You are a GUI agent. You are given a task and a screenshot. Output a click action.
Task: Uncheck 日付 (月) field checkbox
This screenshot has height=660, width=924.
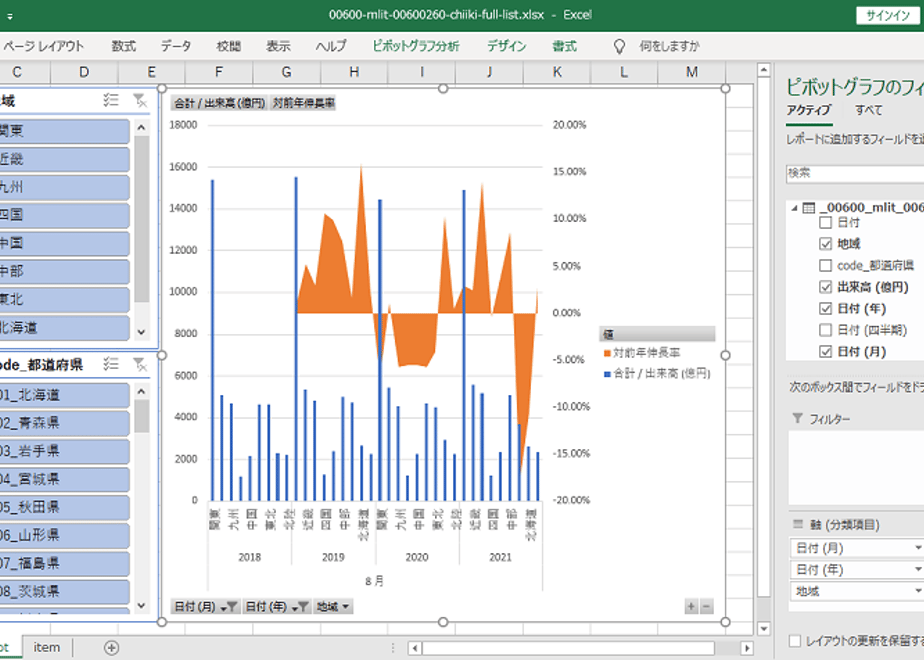(826, 352)
